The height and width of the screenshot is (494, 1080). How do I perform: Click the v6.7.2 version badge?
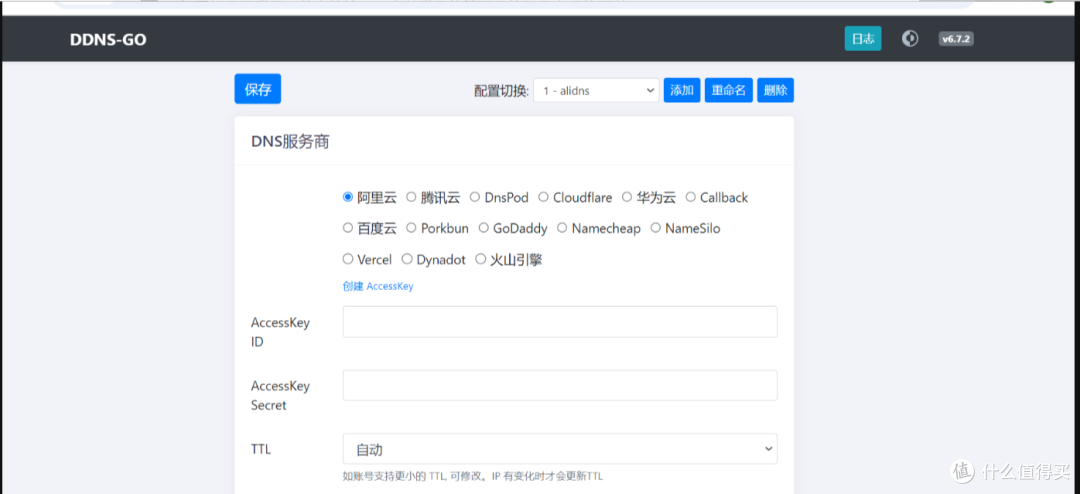pos(956,39)
